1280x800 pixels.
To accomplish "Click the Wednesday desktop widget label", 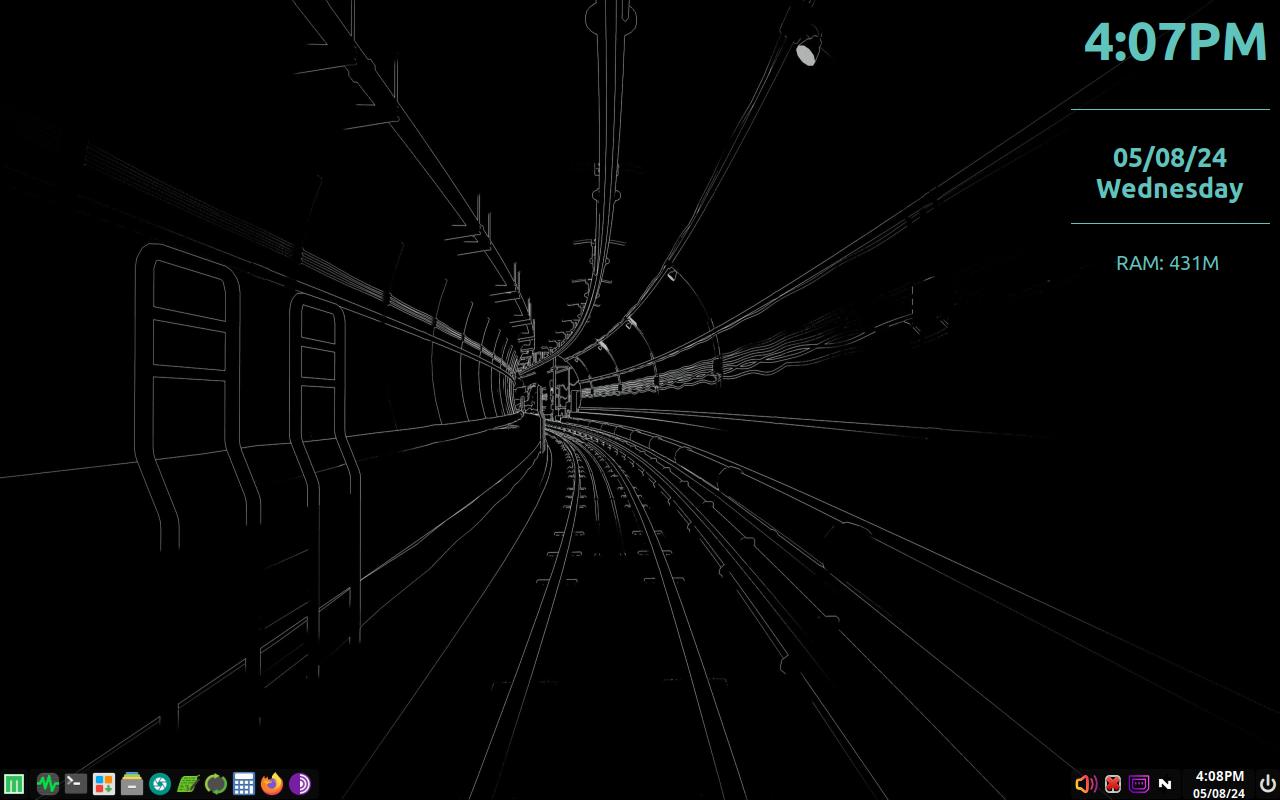I will click(x=1169, y=188).
